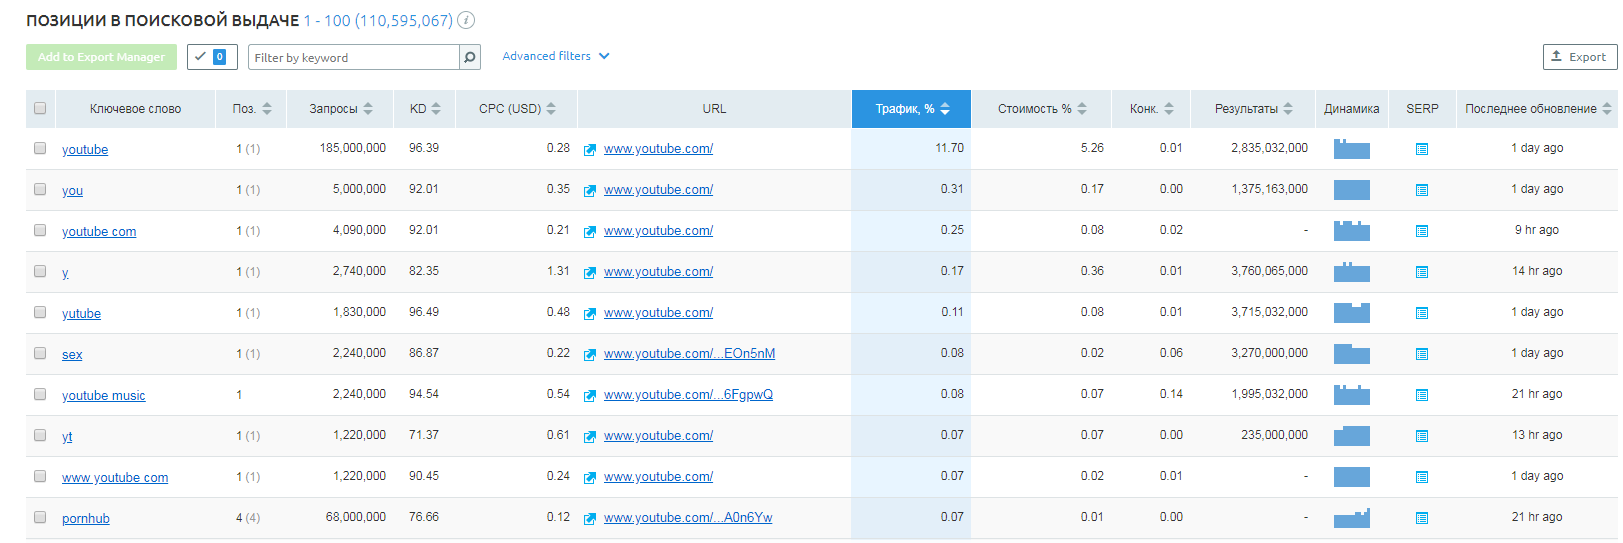View SERP snapshot for 'youtube' keyword

1422,149
